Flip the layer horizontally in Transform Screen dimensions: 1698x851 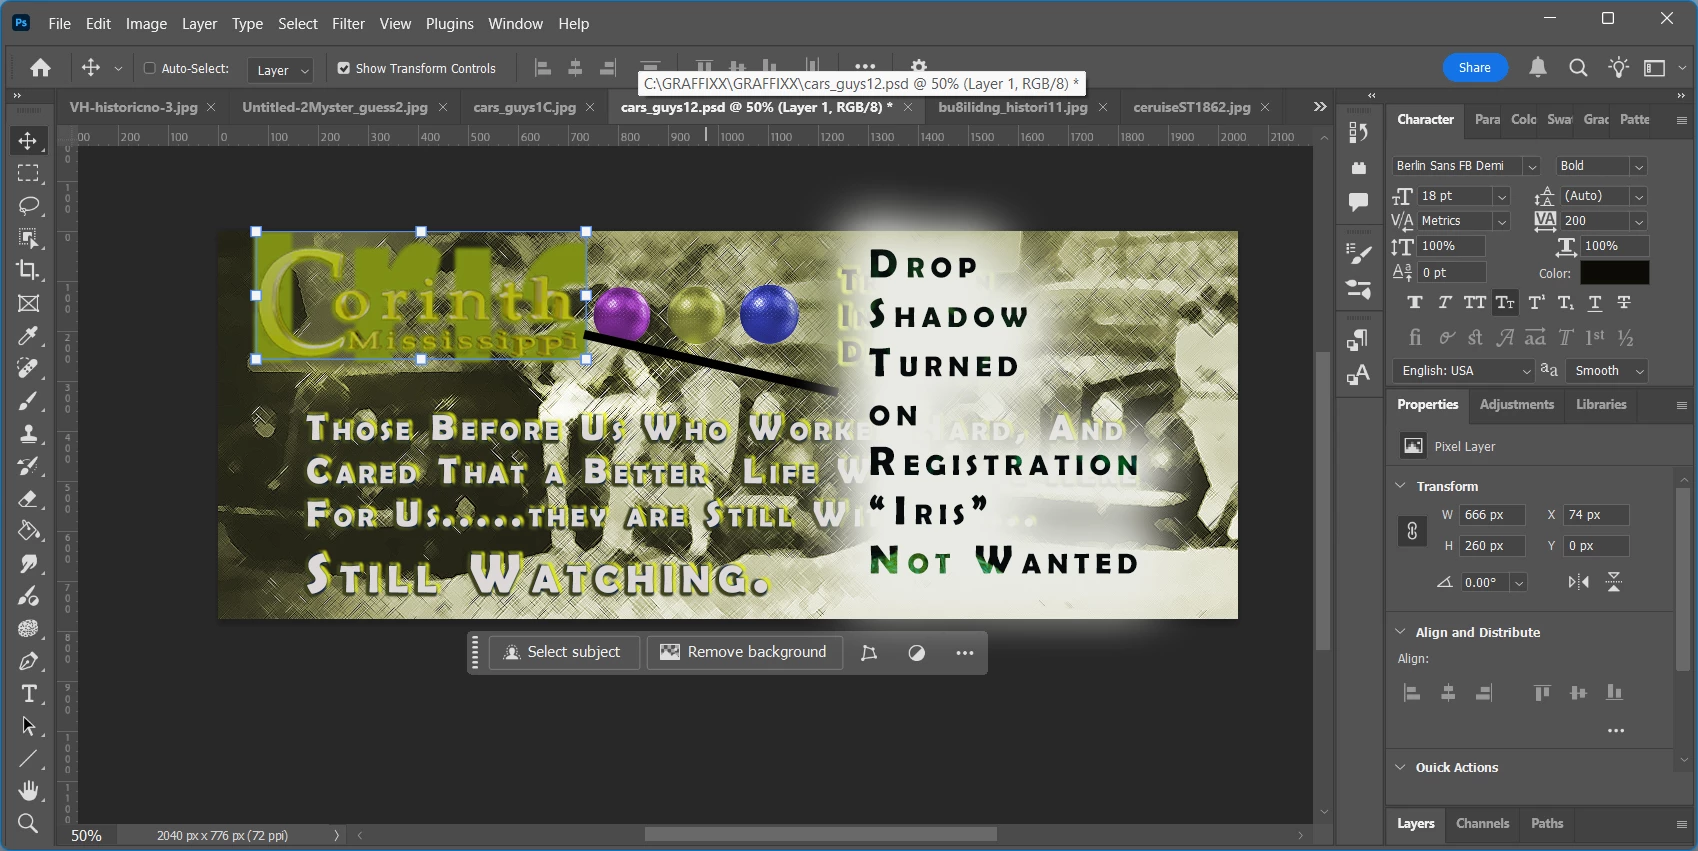(x=1579, y=582)
